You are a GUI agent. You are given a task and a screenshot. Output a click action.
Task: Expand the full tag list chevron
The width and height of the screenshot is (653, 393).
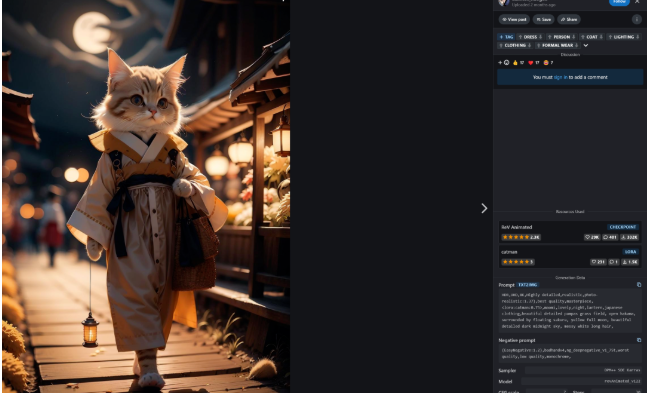click(x=586, y=45)
